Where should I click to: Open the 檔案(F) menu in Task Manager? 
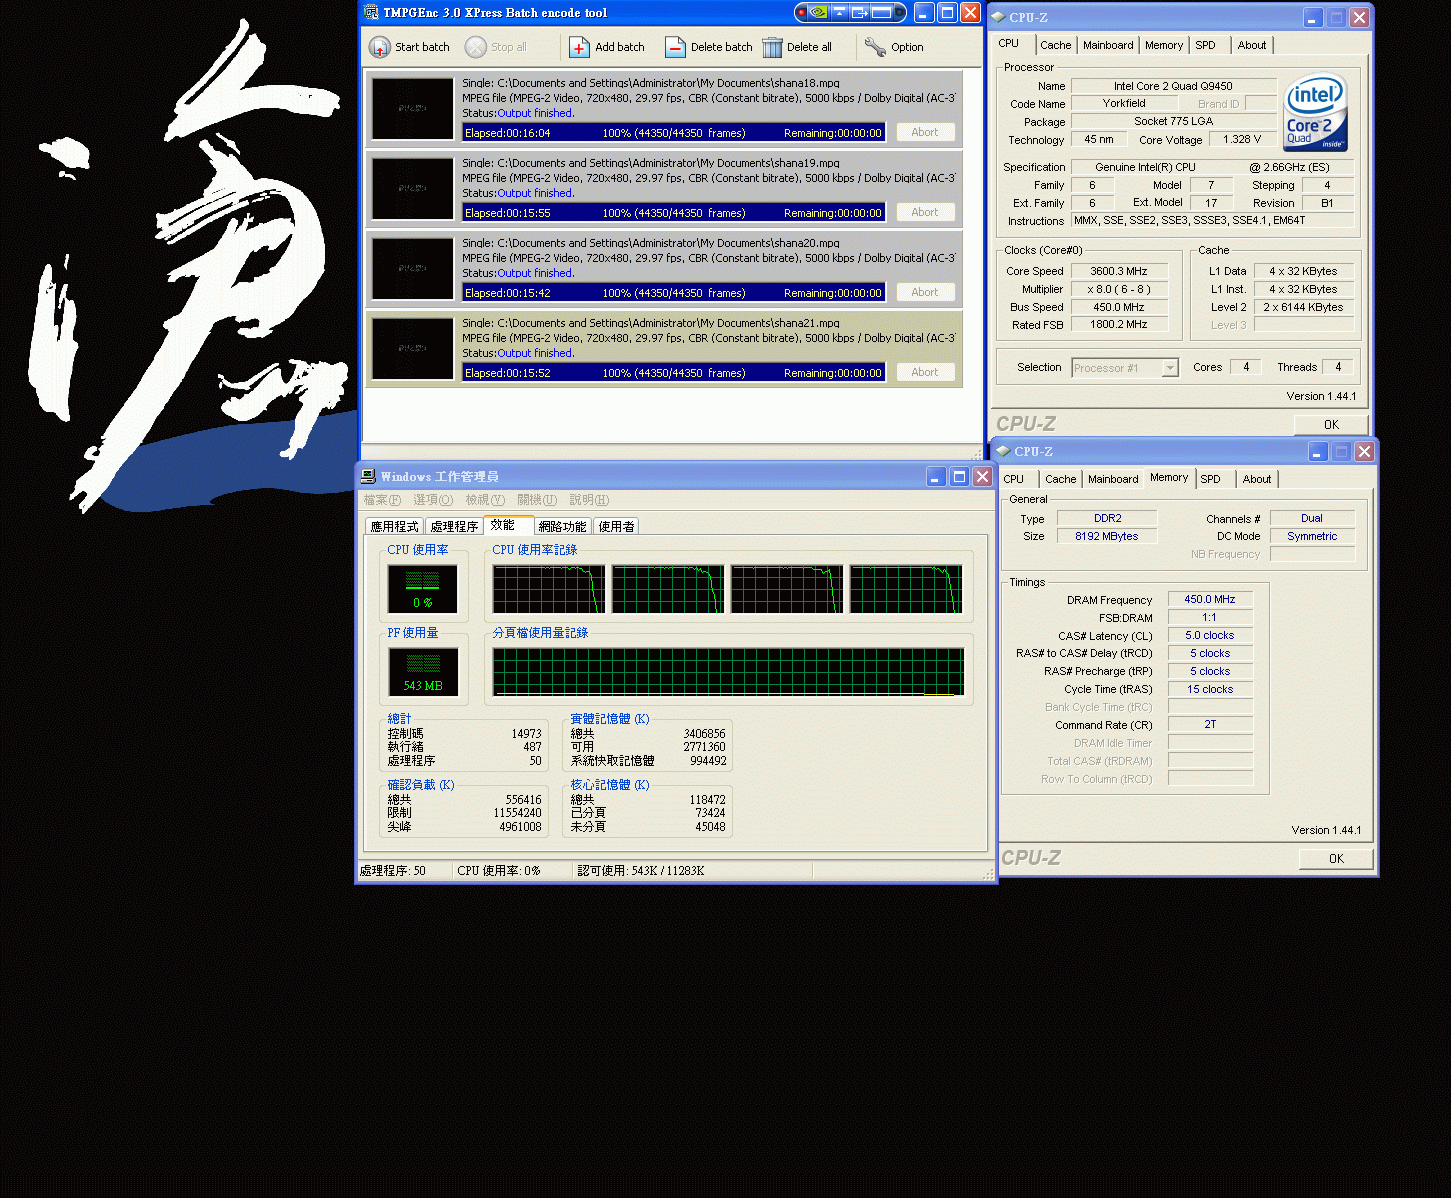382,500
